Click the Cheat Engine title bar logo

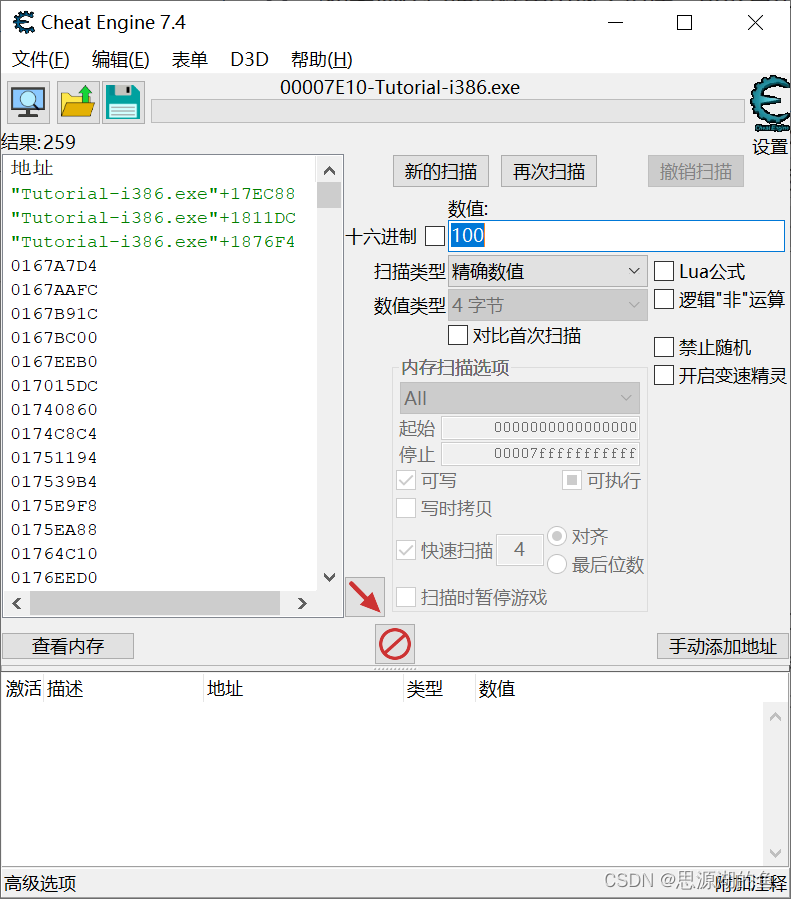coord(24,23)
